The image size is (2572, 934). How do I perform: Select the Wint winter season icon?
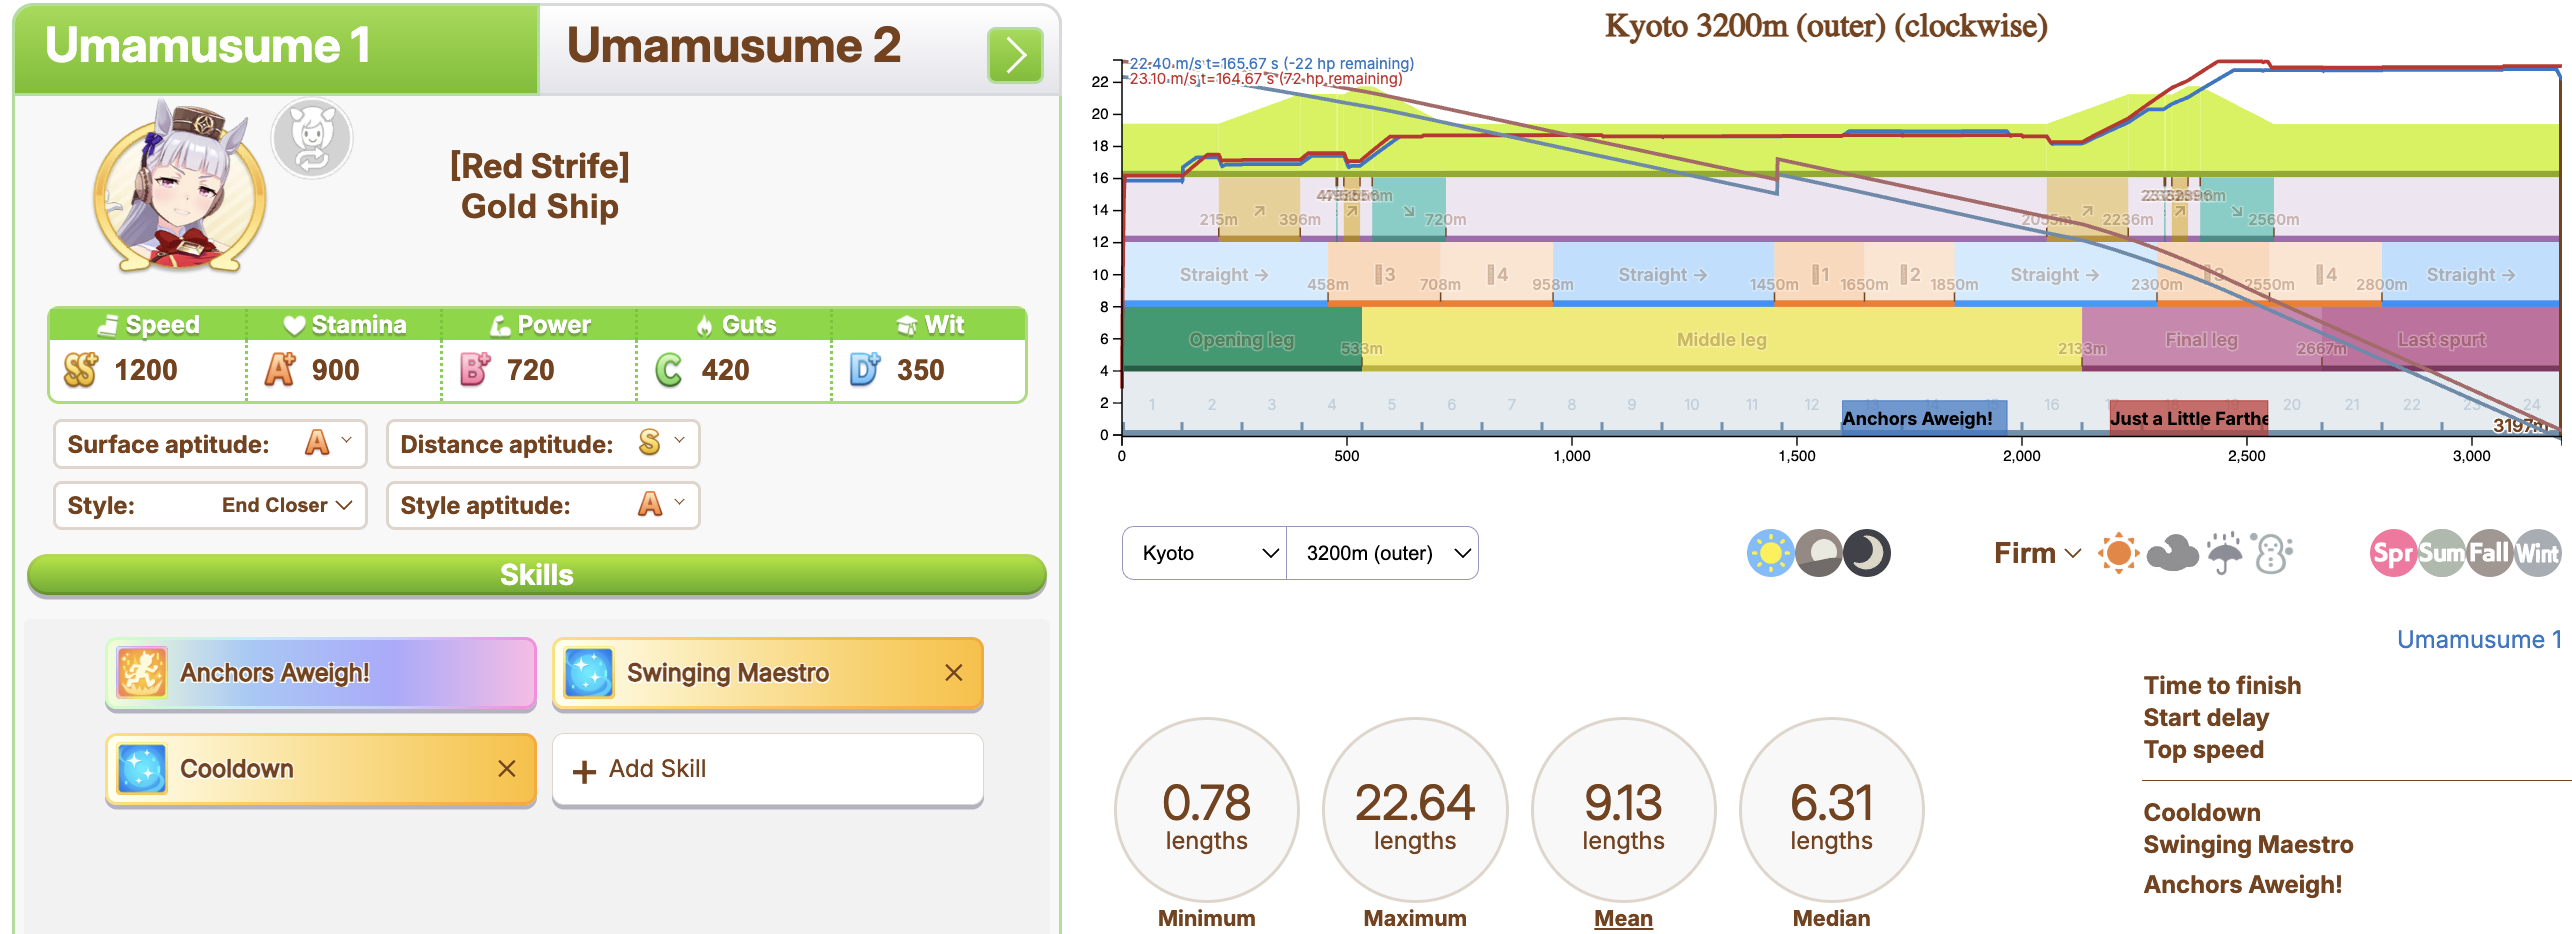(2537, 553)
